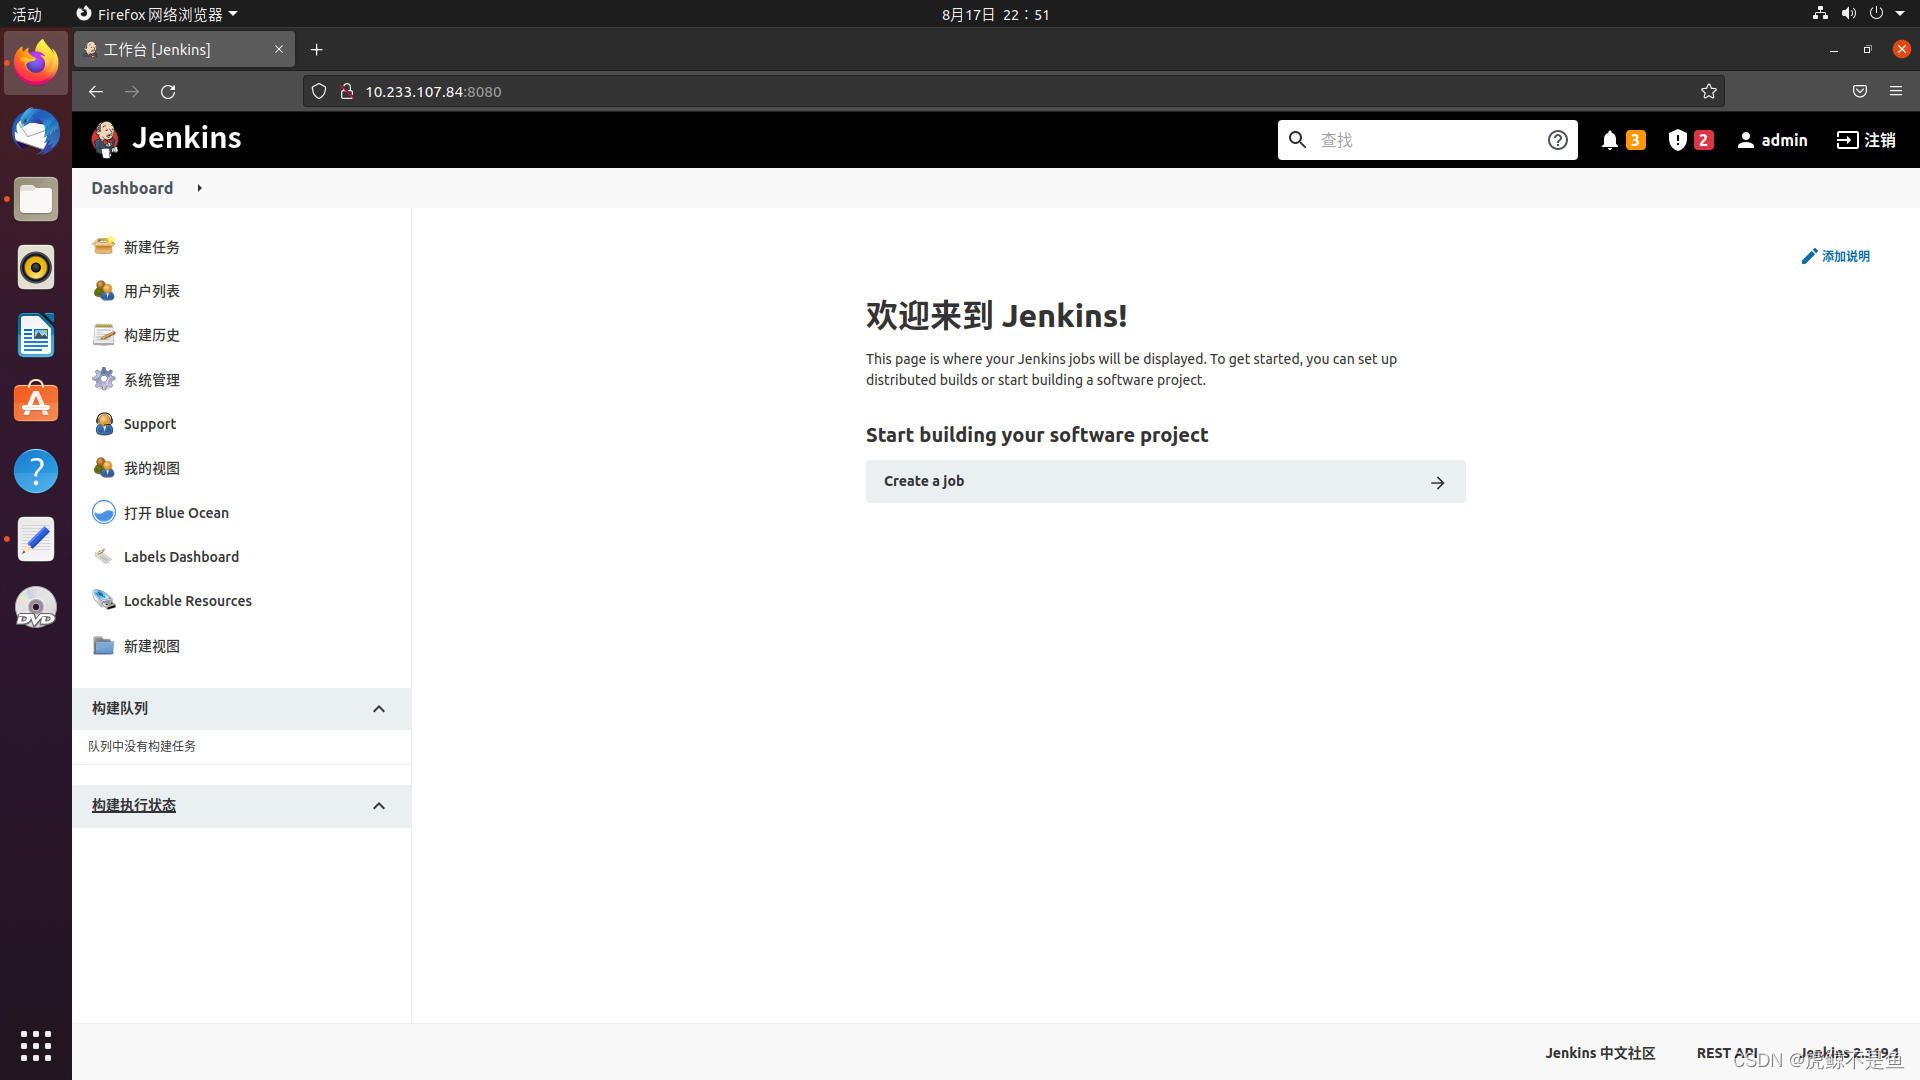The image size is (1920, 1080).
Task: Click the 查找 search field
Action: [1428, 140]
